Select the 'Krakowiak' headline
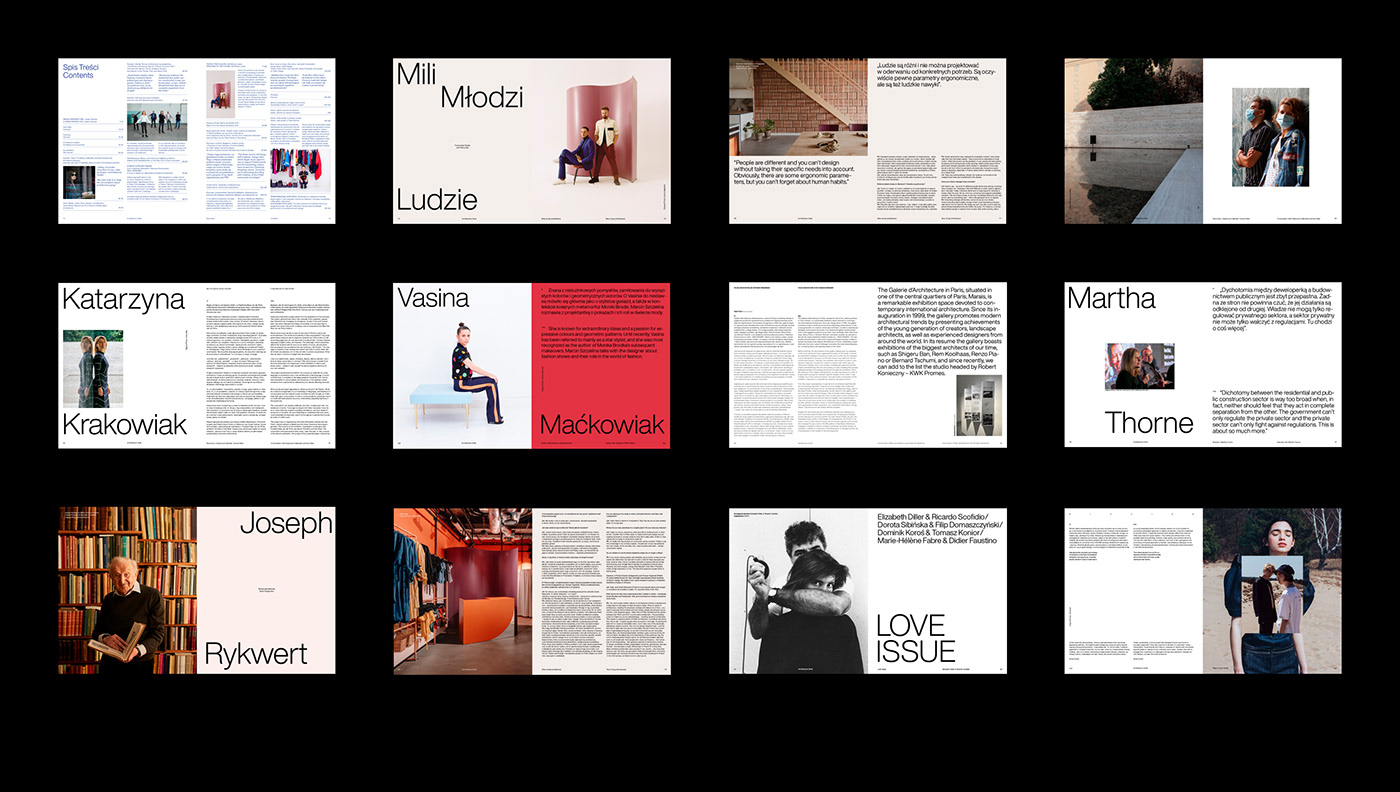The height and width of the screenshot is (792, 1400). tap(125, 423)
